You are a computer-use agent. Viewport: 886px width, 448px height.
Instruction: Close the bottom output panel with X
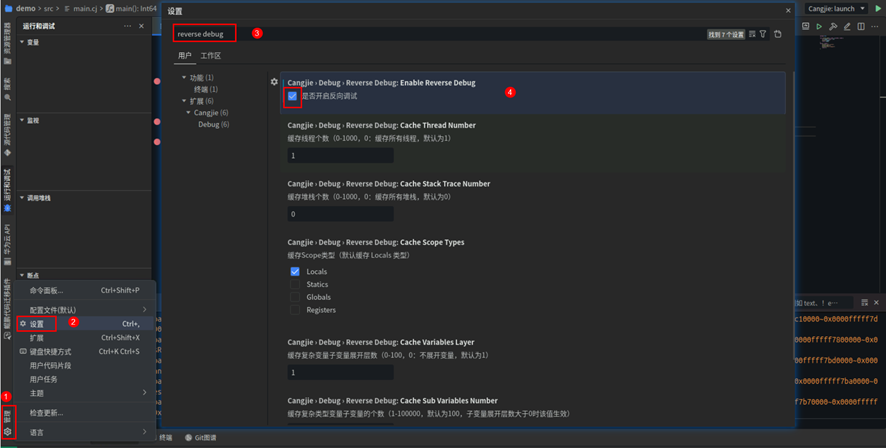[x=876, y=303]
